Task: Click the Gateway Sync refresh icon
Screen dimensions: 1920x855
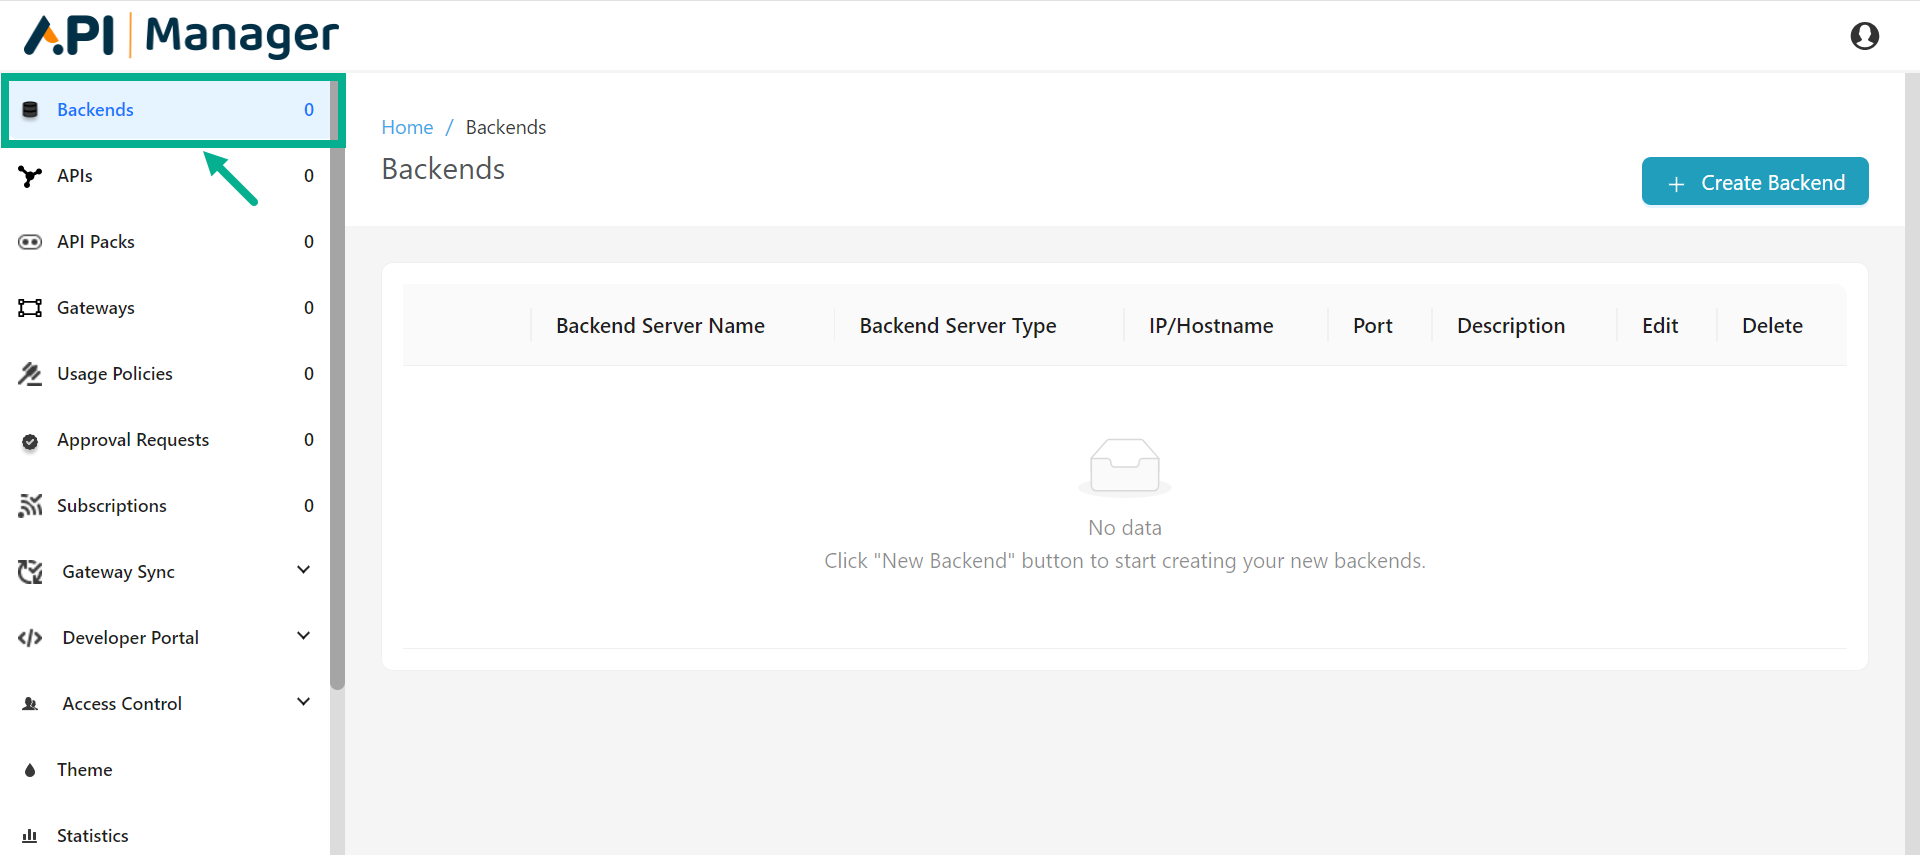Action: click(x=30, y=571)
